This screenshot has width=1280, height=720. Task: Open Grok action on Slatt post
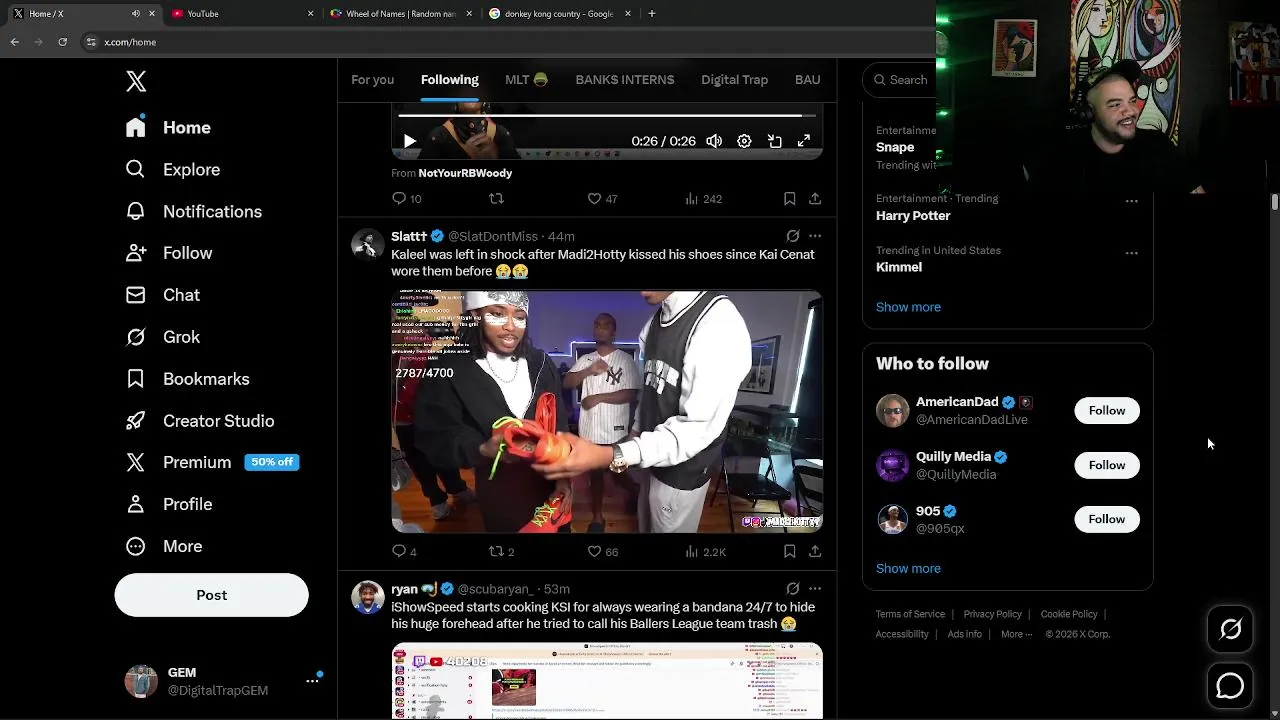point(792,237)
